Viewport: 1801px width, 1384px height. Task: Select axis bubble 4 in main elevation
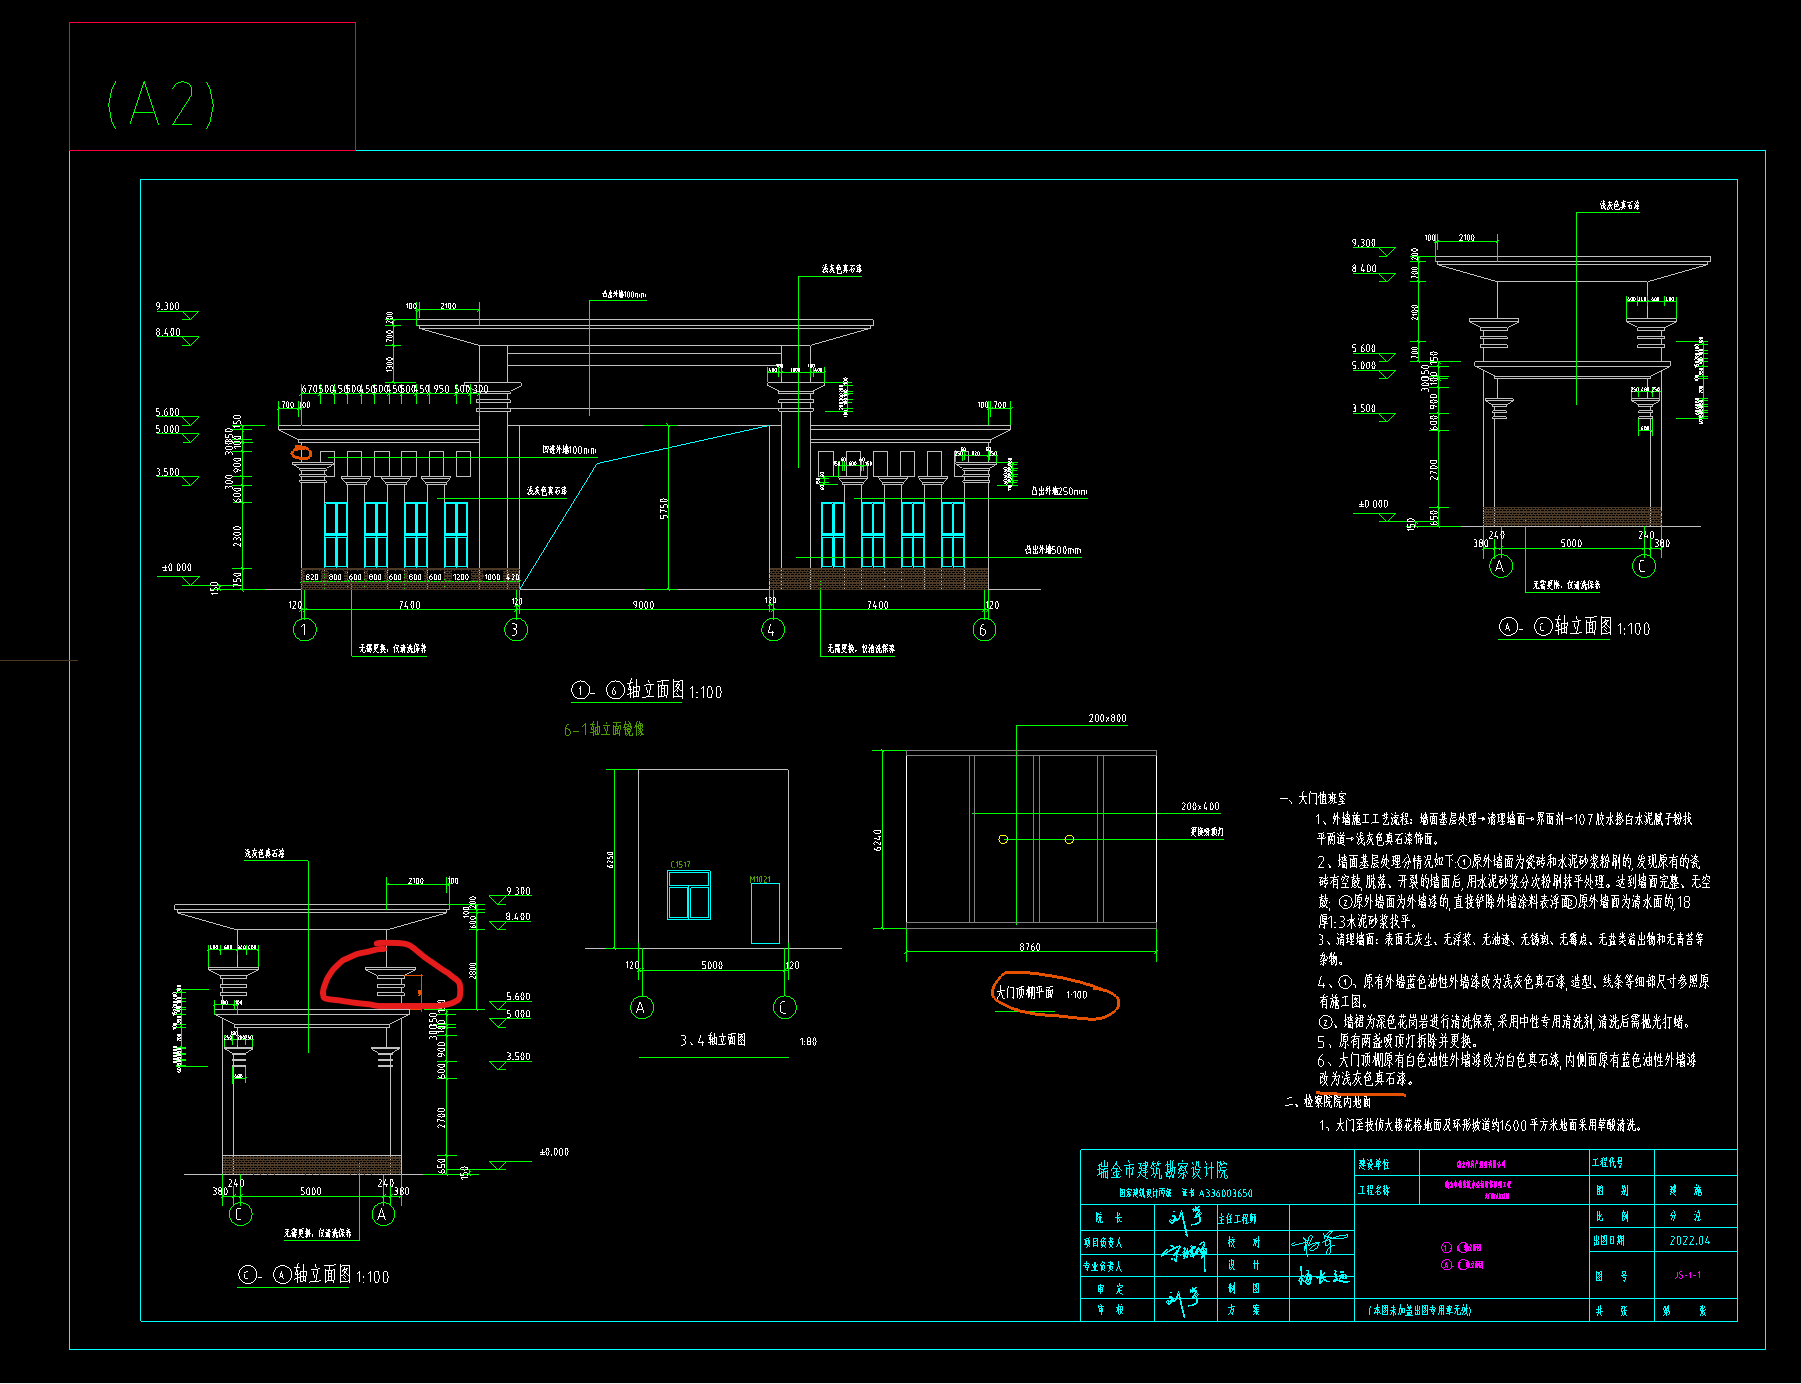[772, 629]
